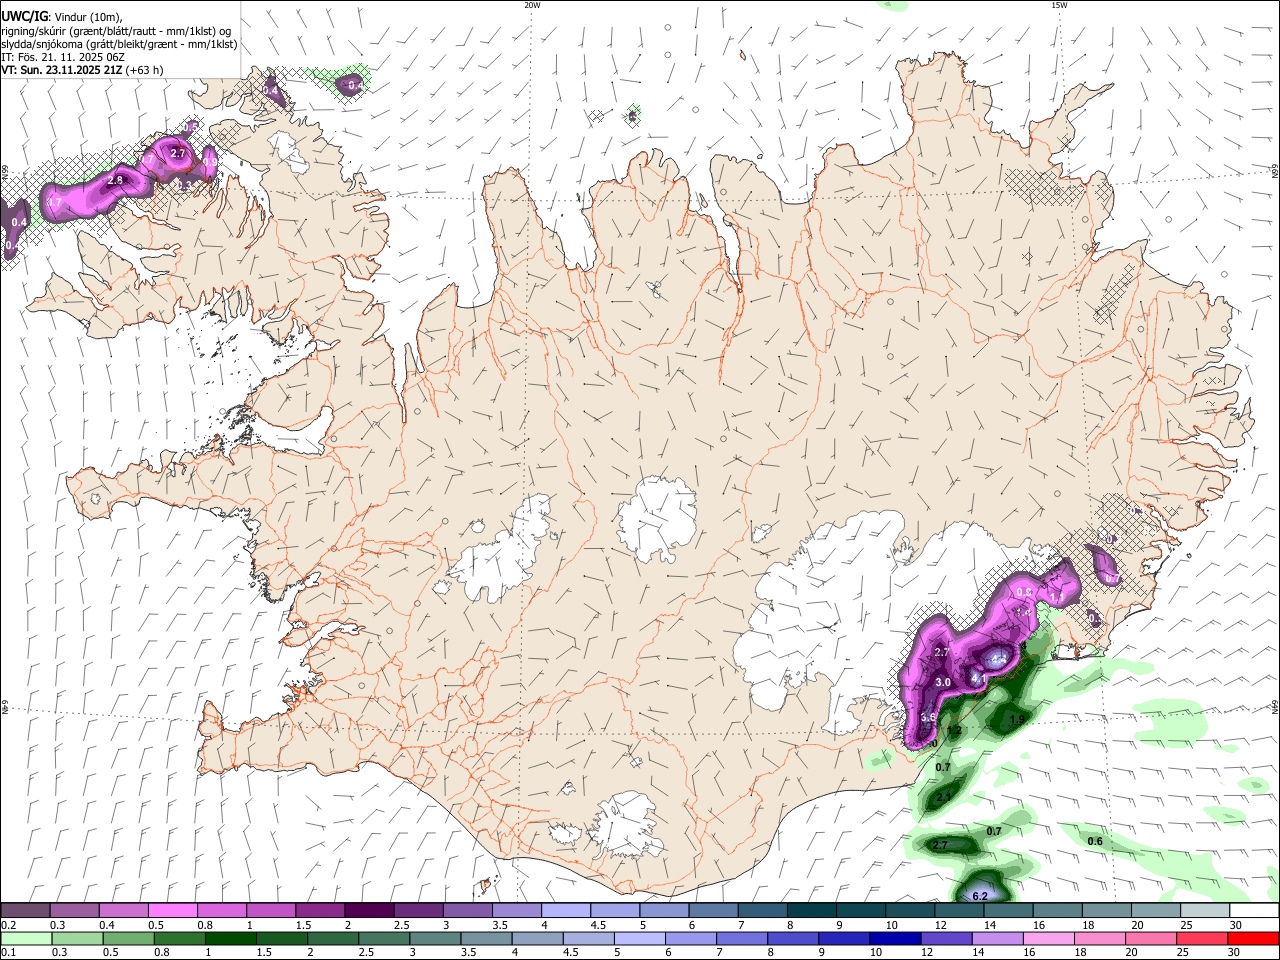Click the 20W longitude label
The height and width of the screenshot is (960, 1280).
[532, 4]
